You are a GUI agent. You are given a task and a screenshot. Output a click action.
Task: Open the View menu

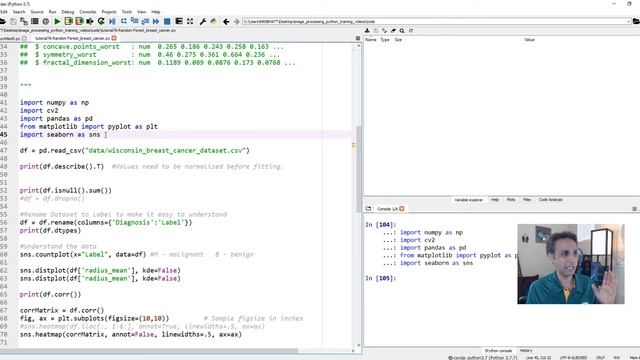[x=141, y=12]
